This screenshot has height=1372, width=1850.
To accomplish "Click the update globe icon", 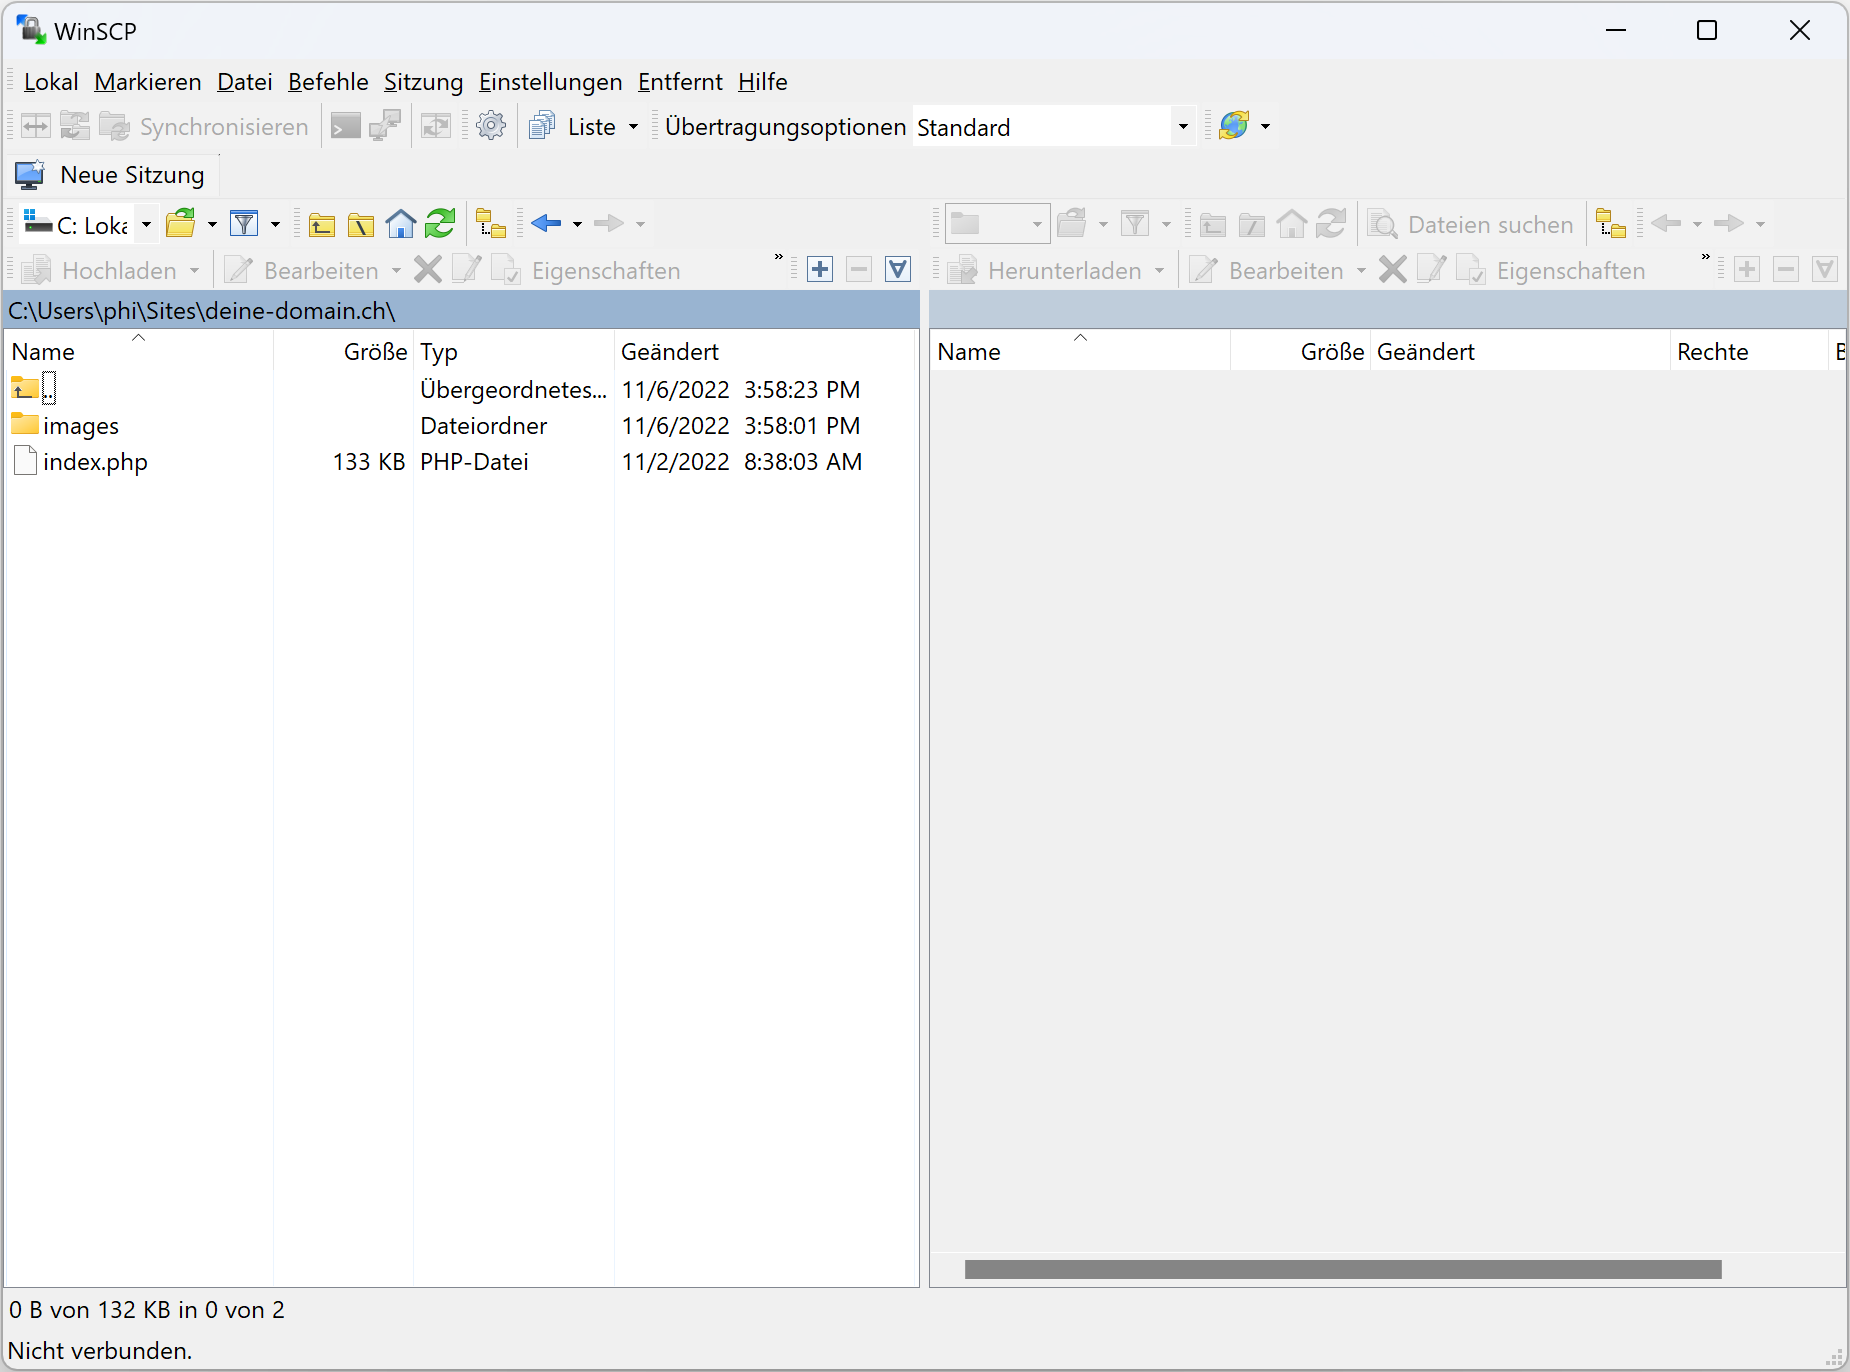I will [x=1234, y=126].
